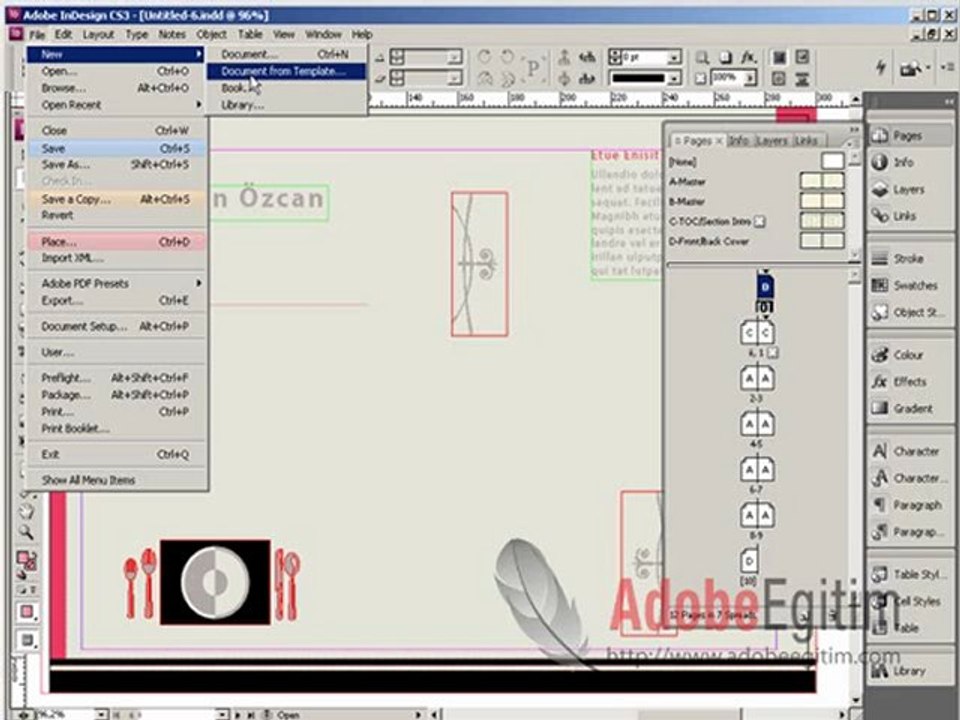Click the fx effects icon in control bar

pos(748,57)
